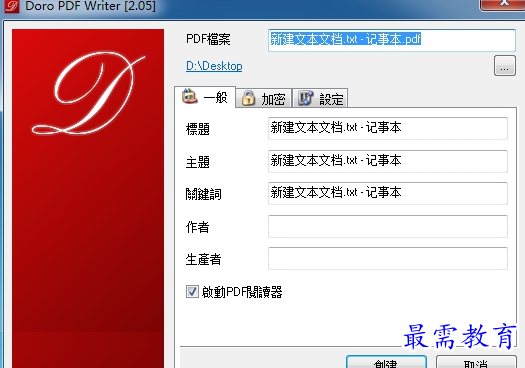Click in the 主題 input field
This screenshot has width=525, height=368.
coord(388,161)
